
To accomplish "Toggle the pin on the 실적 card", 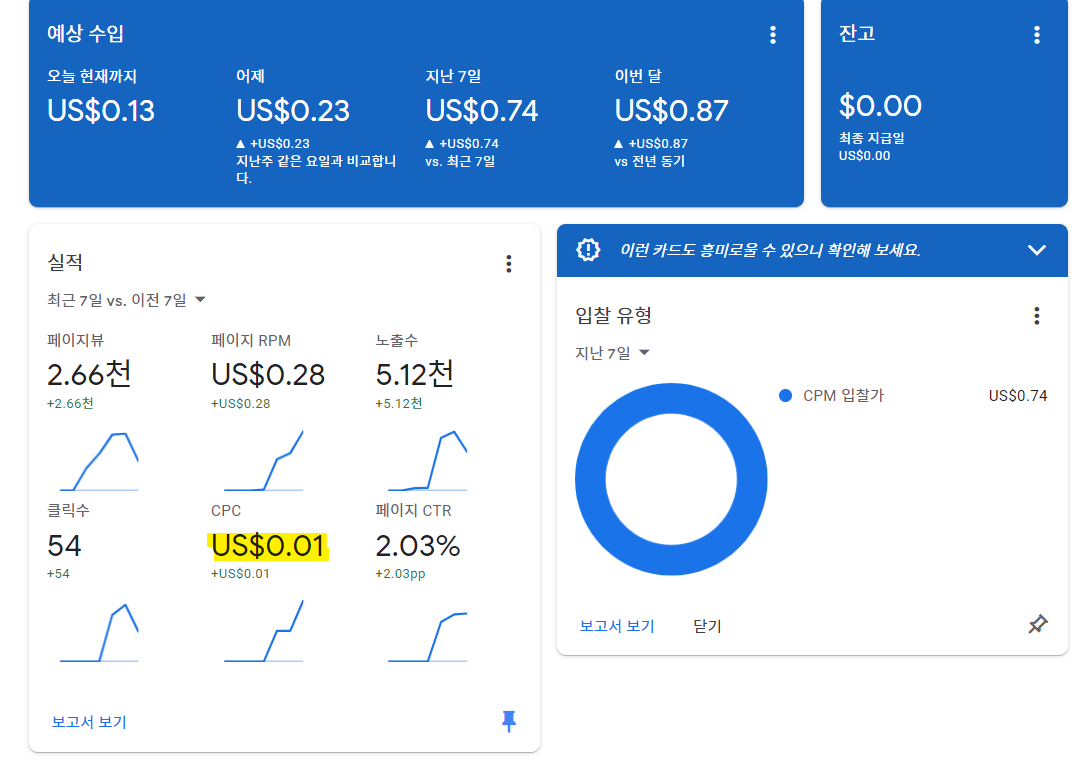I will (x=510, y=721).
